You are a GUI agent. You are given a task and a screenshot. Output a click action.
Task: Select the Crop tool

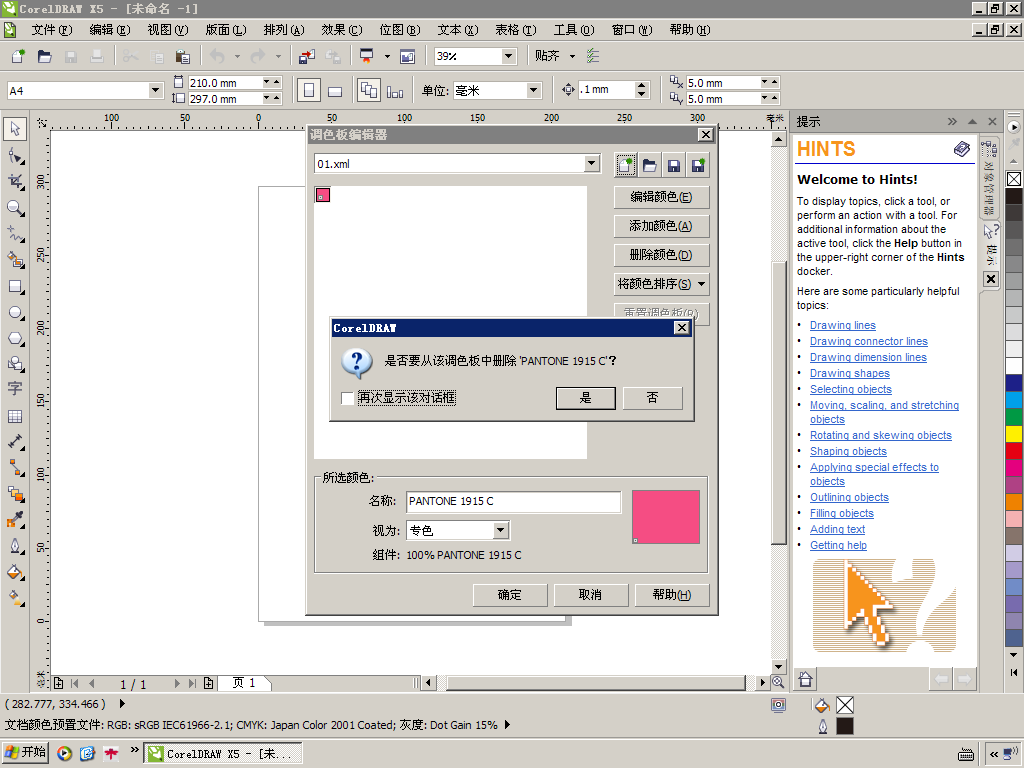click(15, 182)
